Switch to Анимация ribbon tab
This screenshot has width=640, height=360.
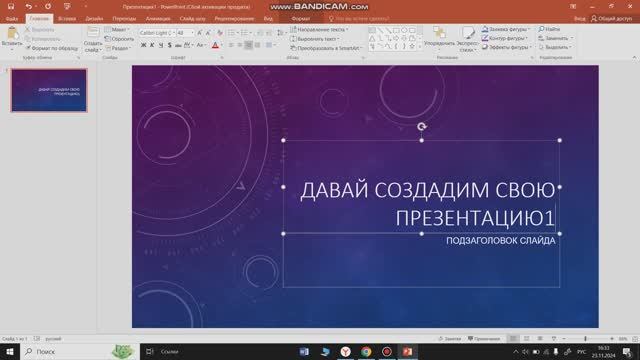[x=158, y=19]
